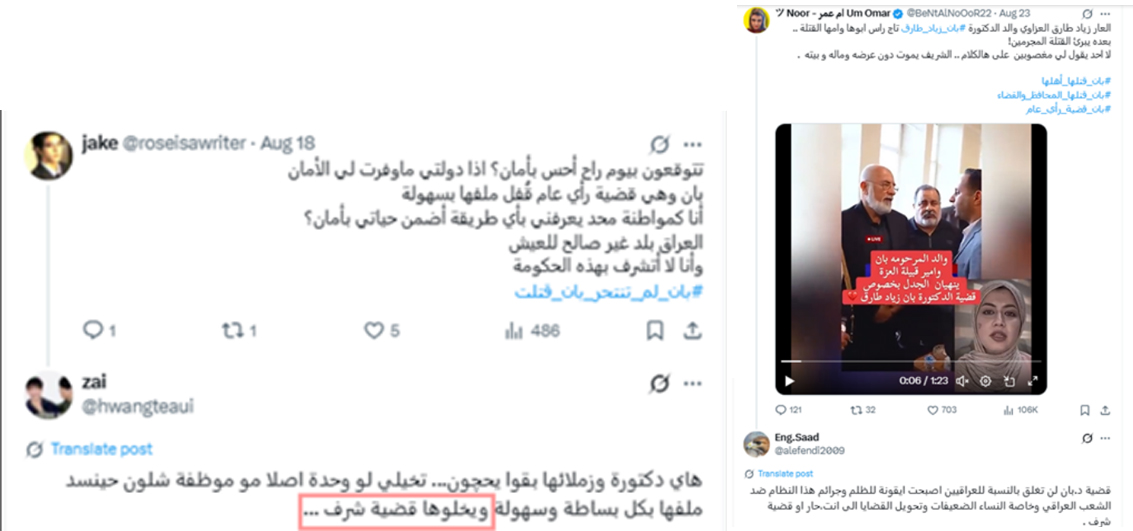
Task: Click the share icon on jake's post
Action: pyautogui.click(x=692, y=330)
